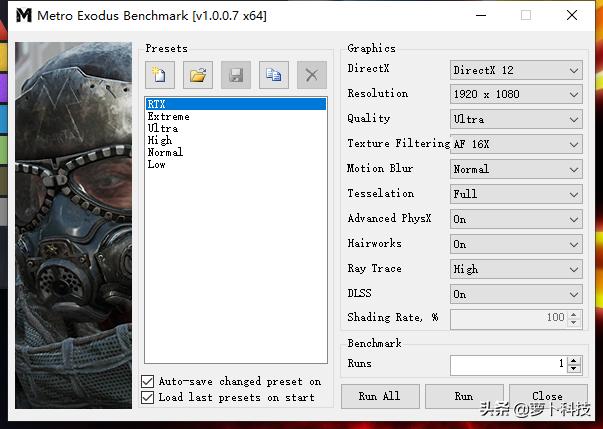Click the New preset icon
Image resolution: width=603 pixels, height=429 pixels.
point(160,75)
